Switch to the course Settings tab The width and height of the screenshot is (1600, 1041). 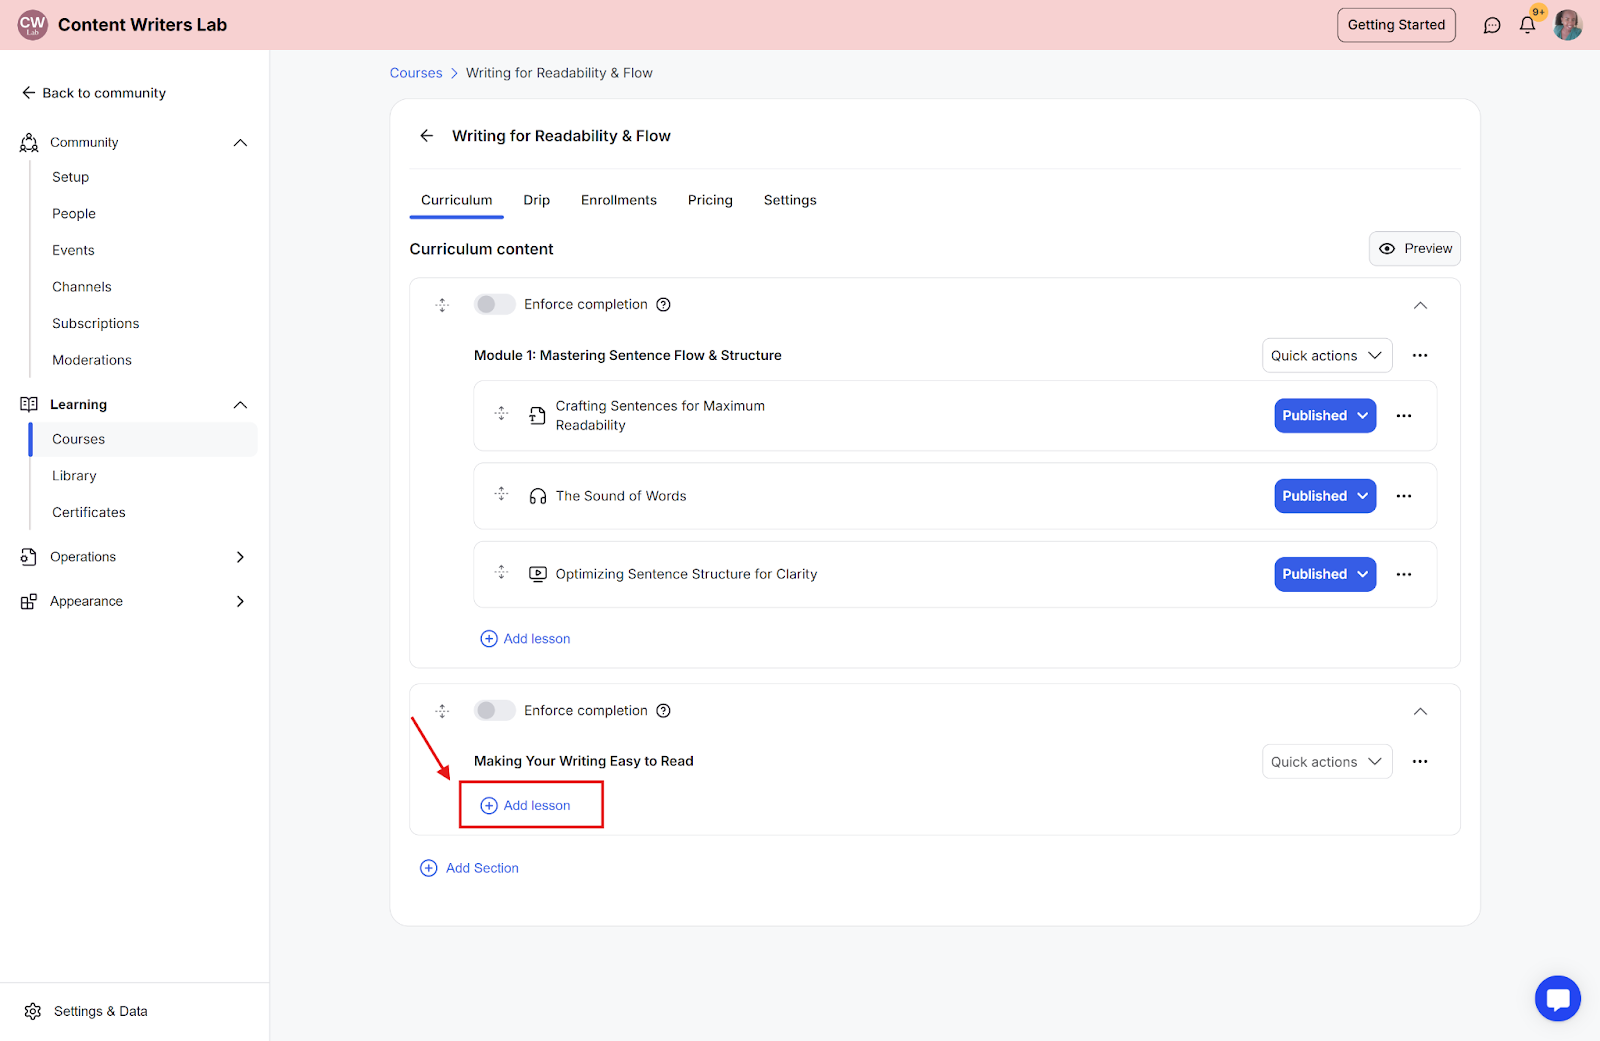tap(790, 200)
